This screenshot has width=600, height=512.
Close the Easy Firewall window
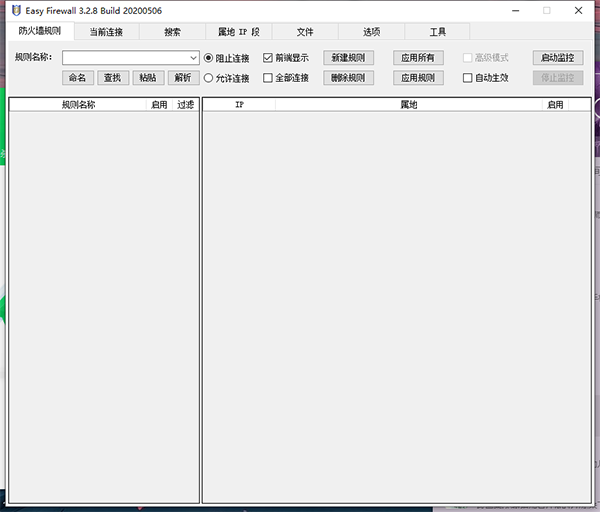(x=578, y=11)
